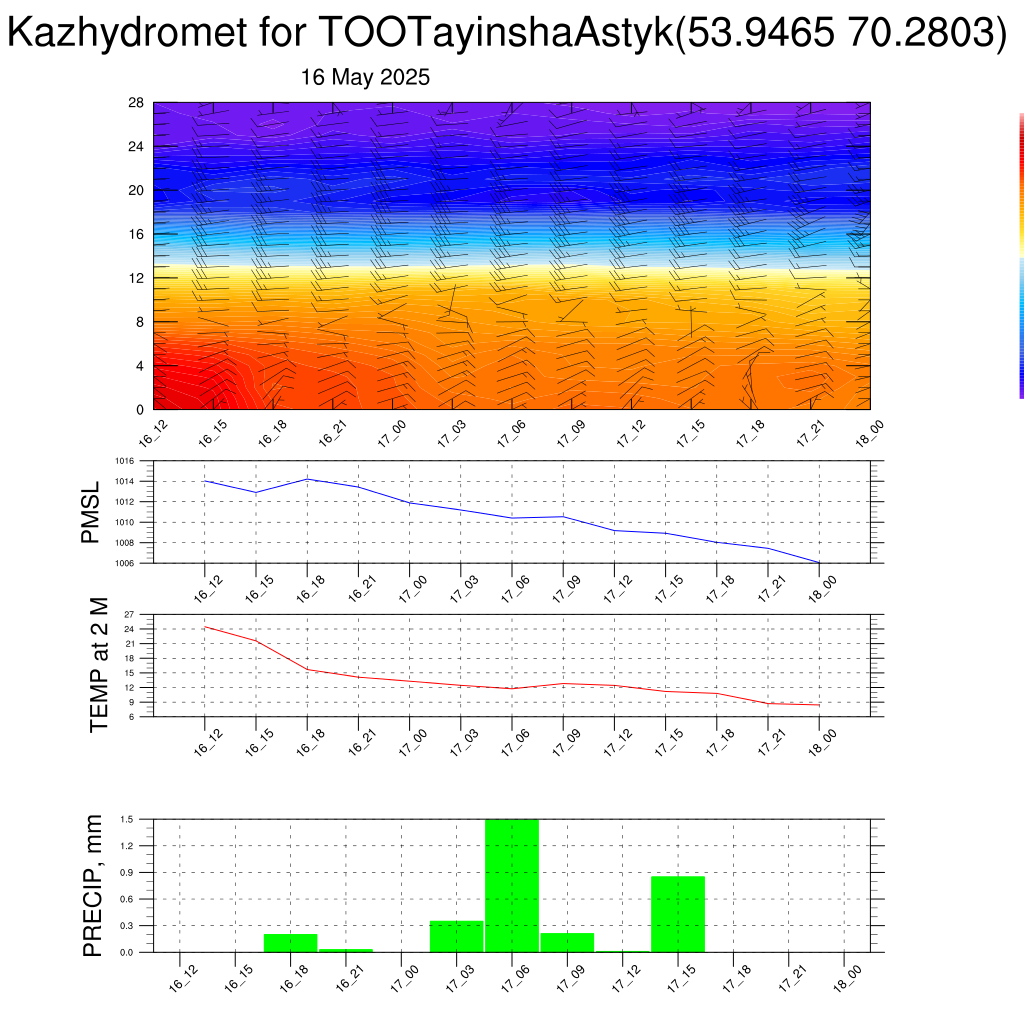Click value "0.0" on the PRECIP axis
Viewport: 1024px width, 1024px height.
tap(127, 952)
